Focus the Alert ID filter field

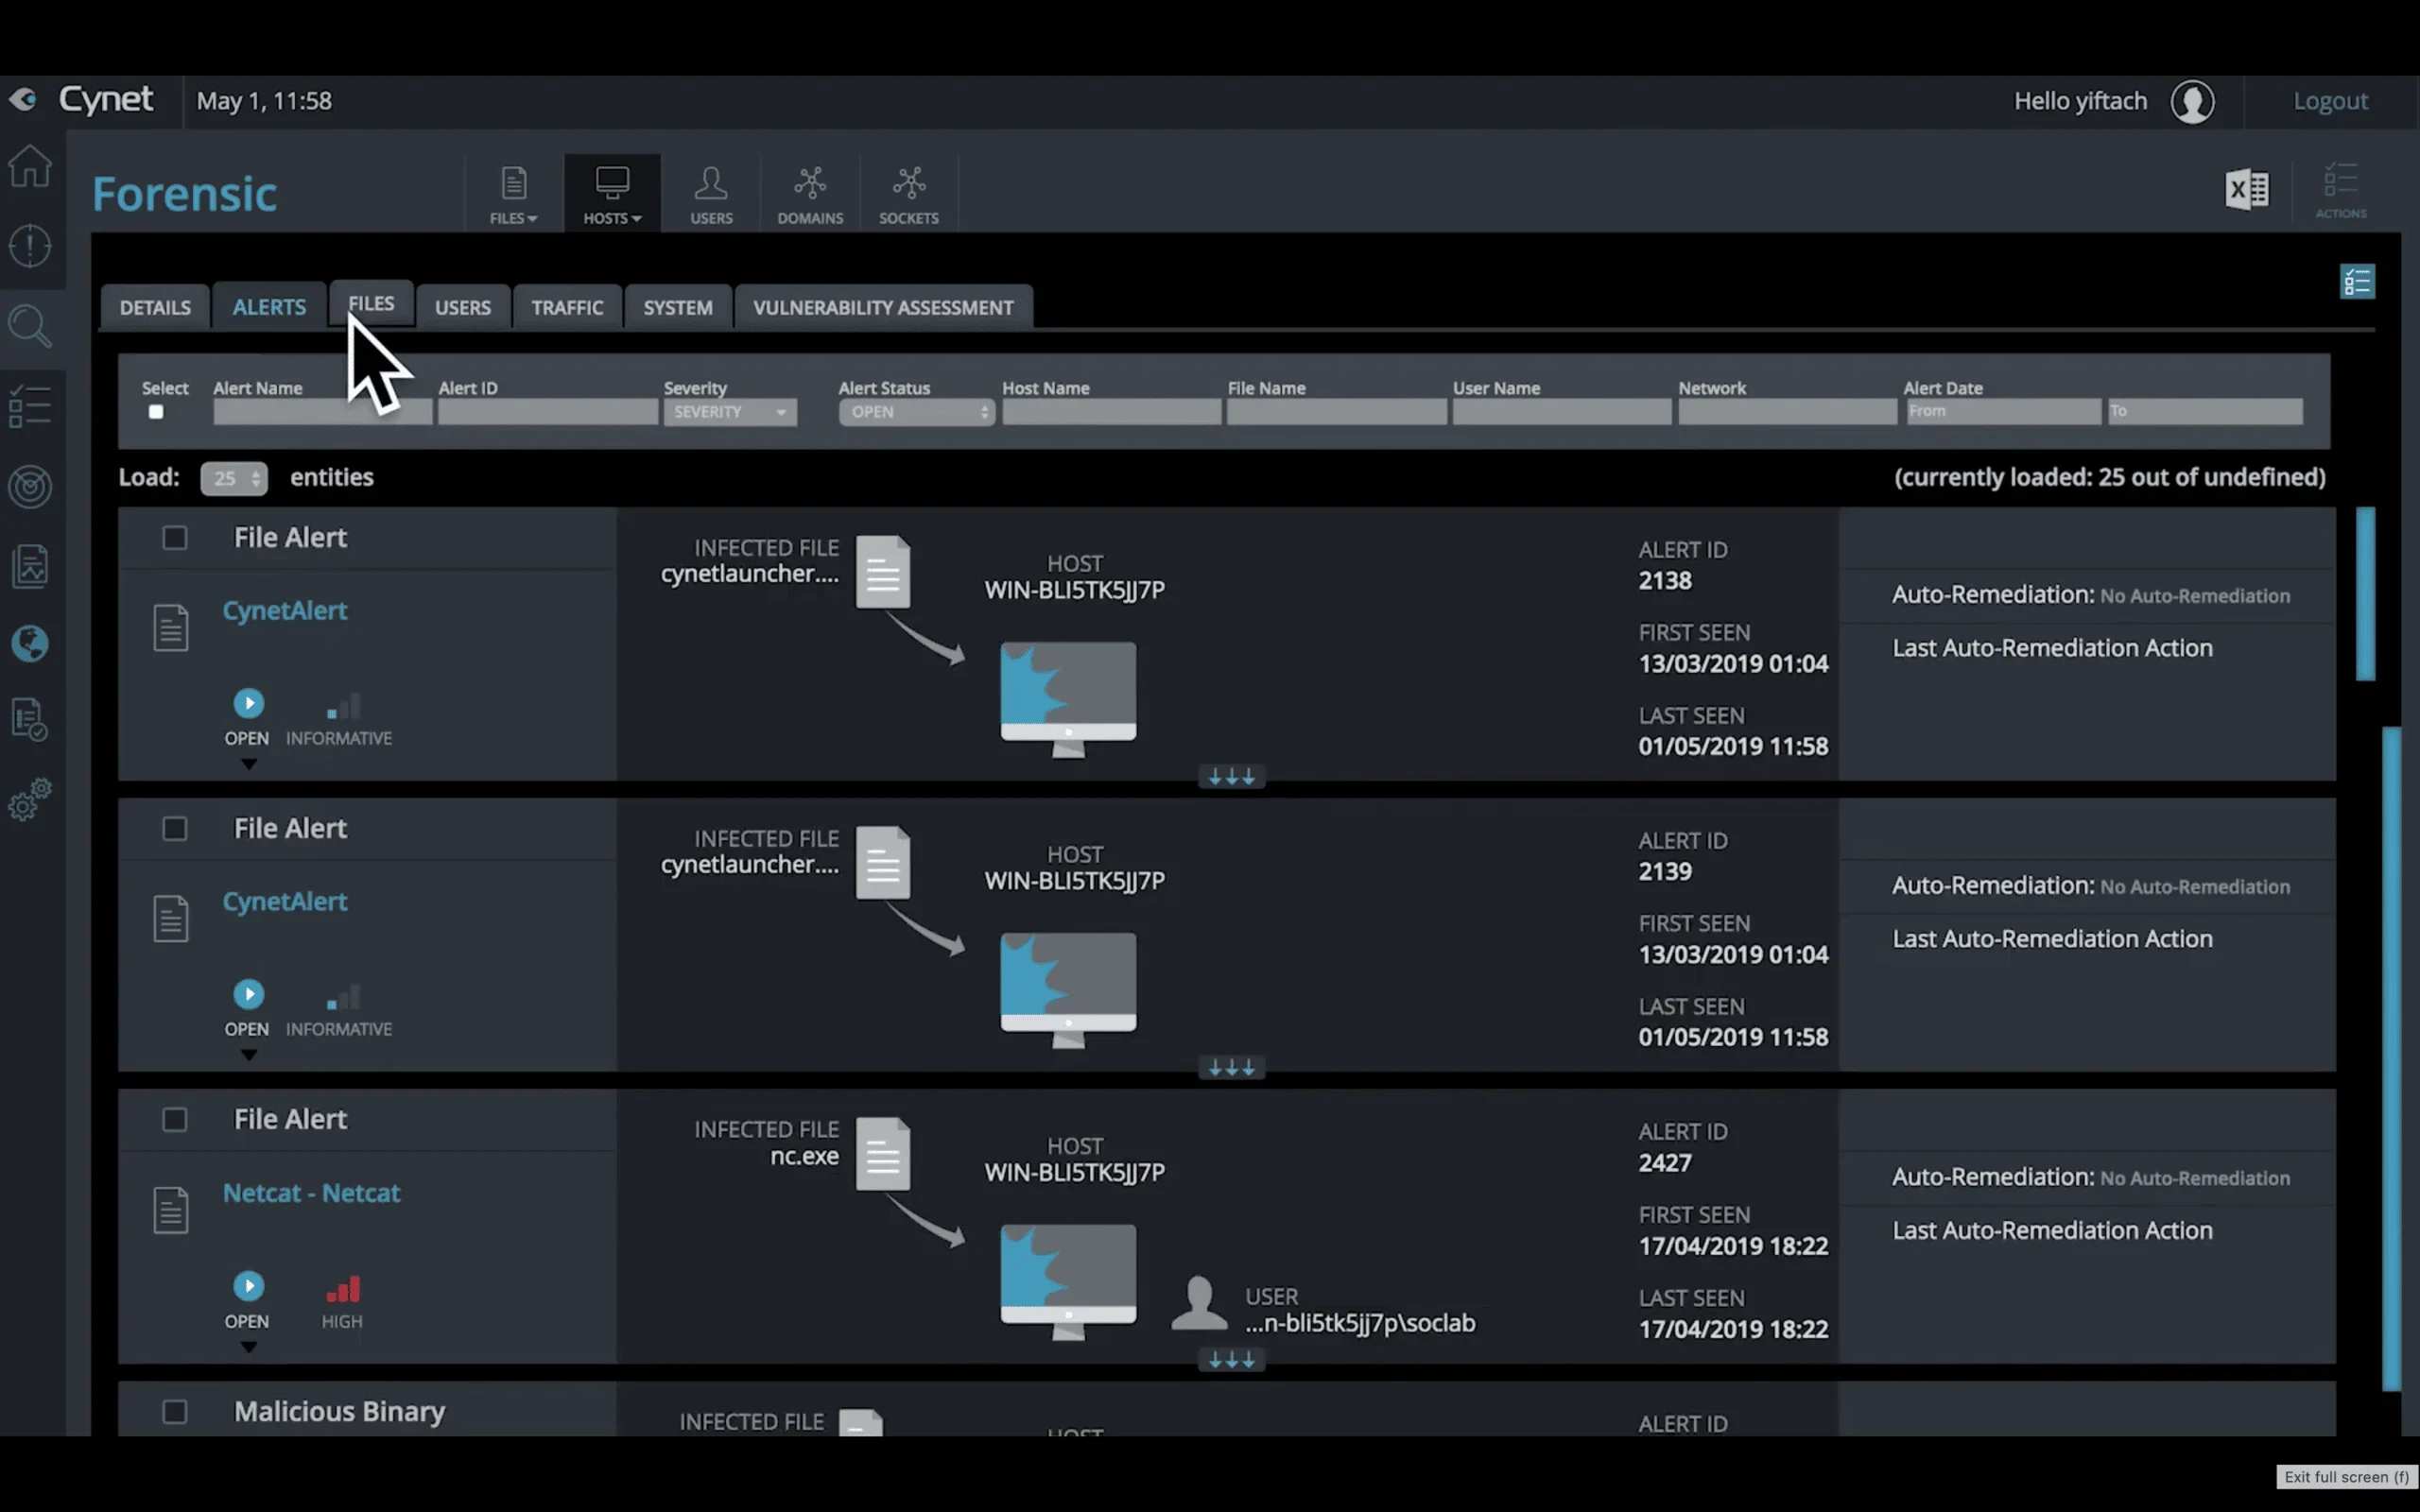coord(547,412)
